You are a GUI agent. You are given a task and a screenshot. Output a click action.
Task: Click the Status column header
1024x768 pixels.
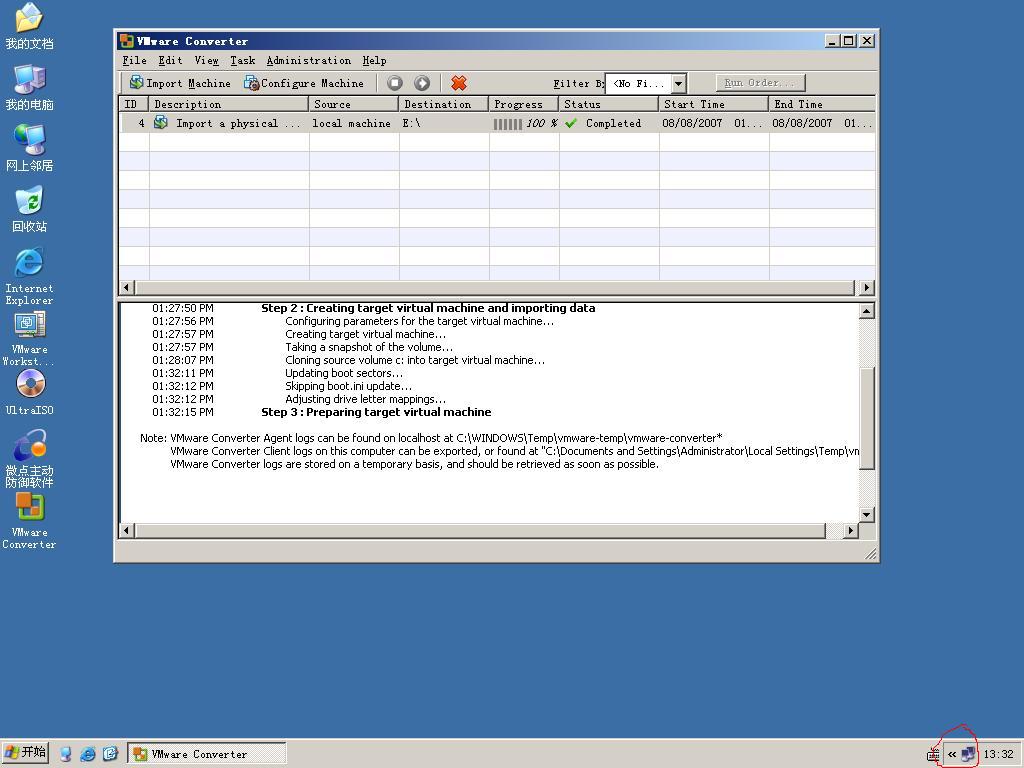point(609,104)
